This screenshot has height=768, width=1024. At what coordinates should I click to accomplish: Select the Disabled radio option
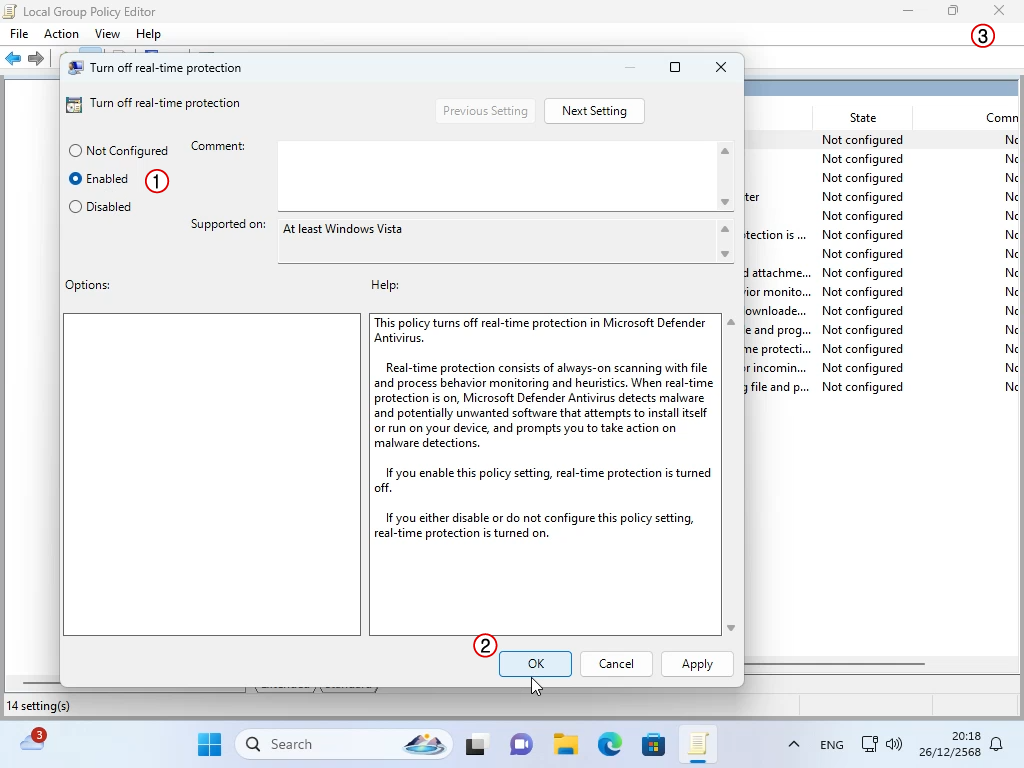click(x=76, y=207)
